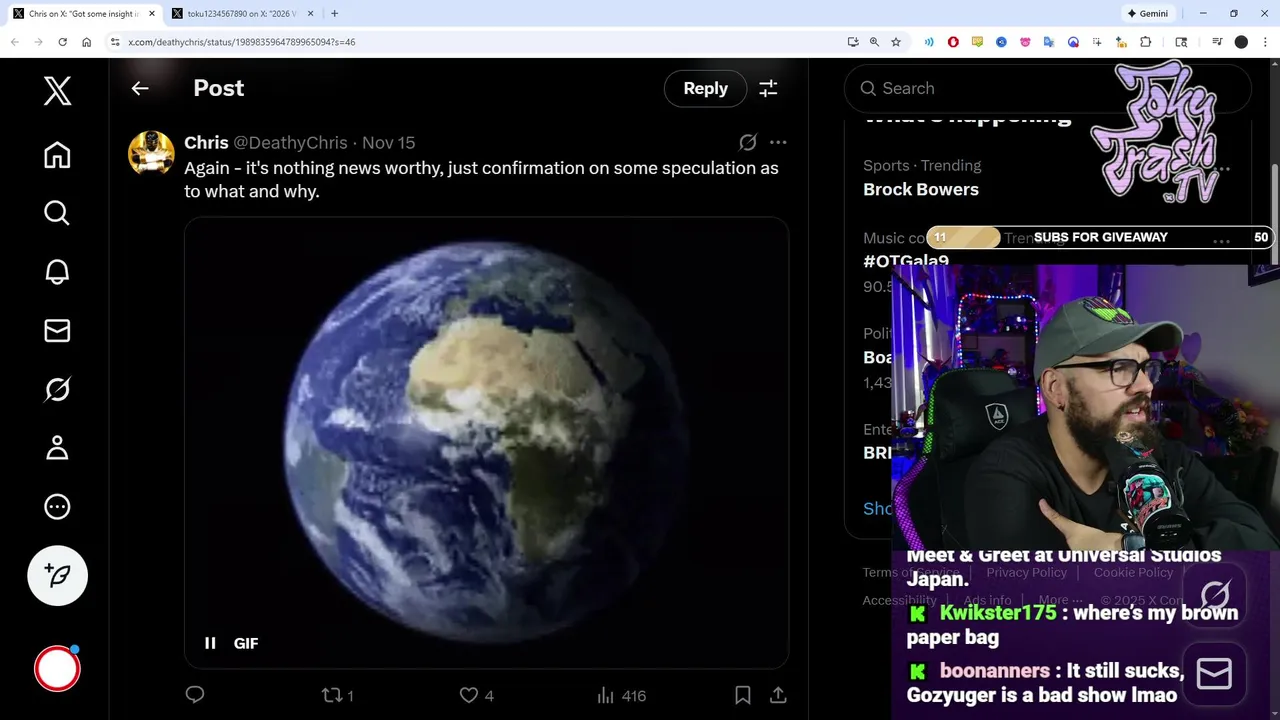Click Grok explain icon on the post
Screen dimensions: 1280x720
pos(747,142)
